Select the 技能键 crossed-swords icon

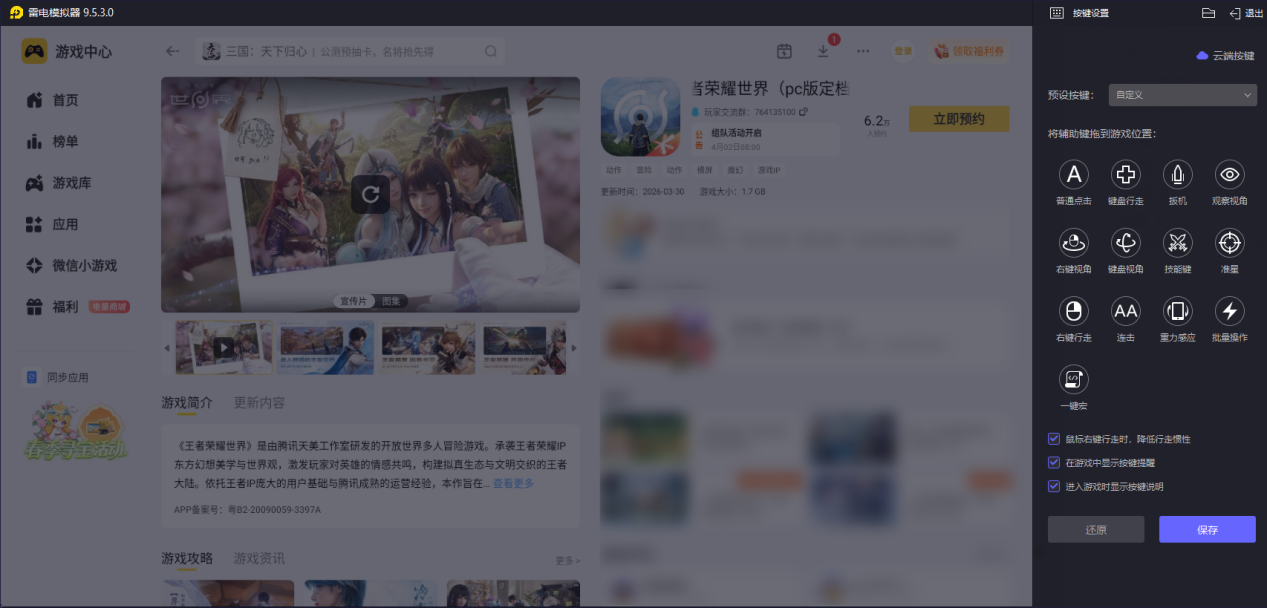1178,243
